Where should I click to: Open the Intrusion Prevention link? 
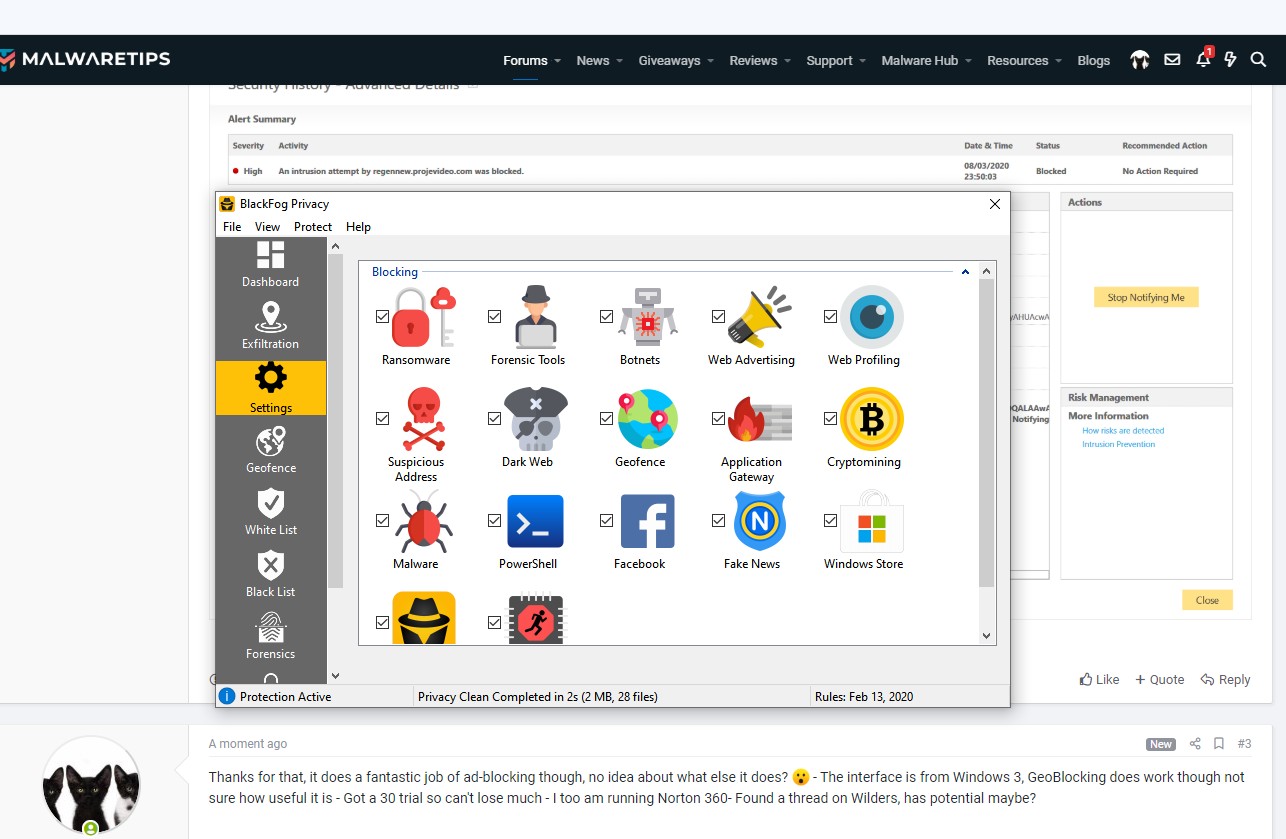click(1118, 444)
